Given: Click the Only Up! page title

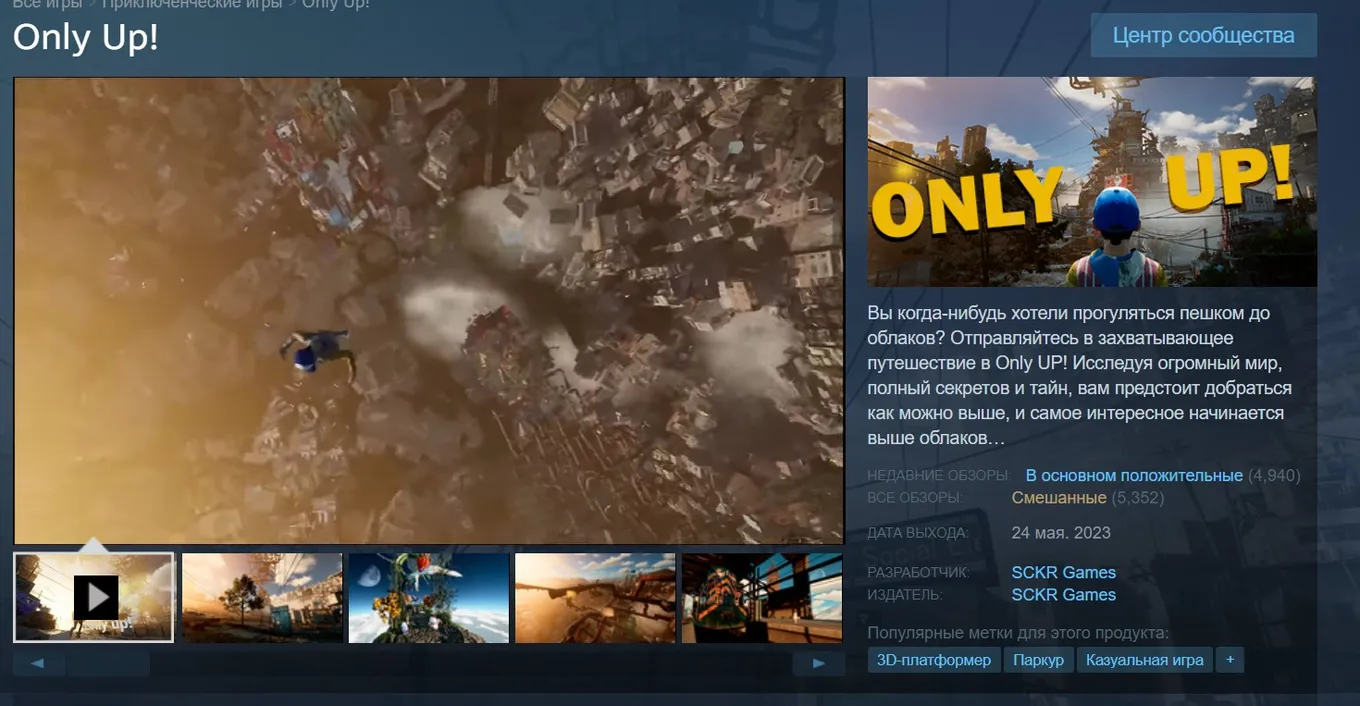Looking at the screenshot, I should click(x=86, y=38).
